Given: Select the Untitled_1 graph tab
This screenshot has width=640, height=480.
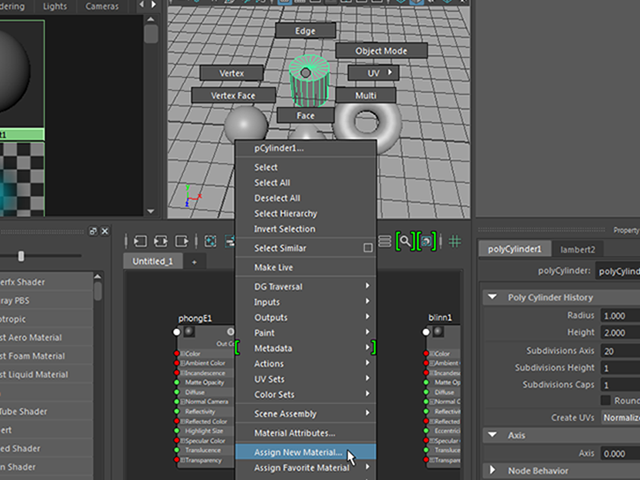Looking at the screenshot, I should click(x=153, y=261).
